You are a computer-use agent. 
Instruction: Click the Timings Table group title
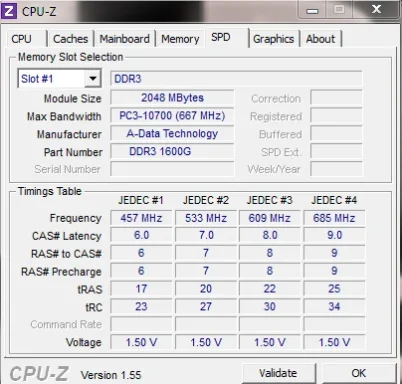[50, 191]
